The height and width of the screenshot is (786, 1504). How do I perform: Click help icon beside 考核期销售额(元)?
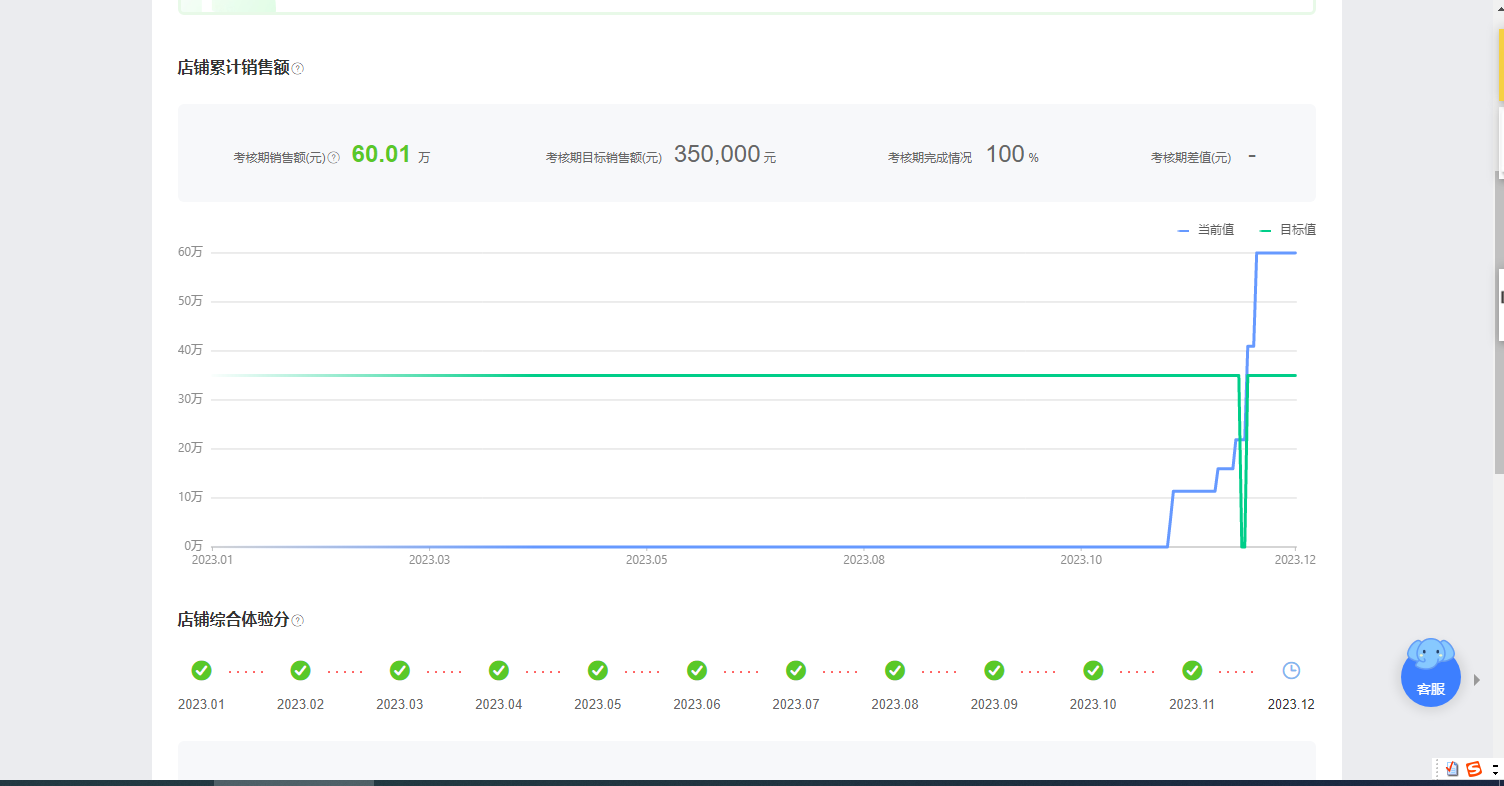[334, 158]
